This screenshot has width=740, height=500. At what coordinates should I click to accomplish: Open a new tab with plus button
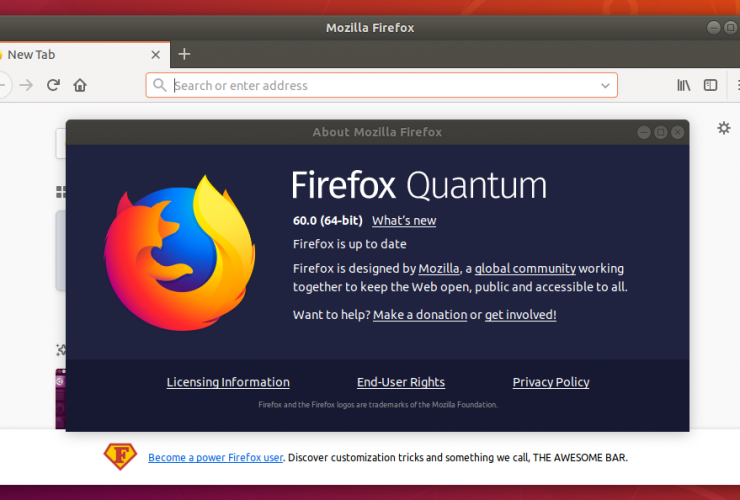(184, 54)
